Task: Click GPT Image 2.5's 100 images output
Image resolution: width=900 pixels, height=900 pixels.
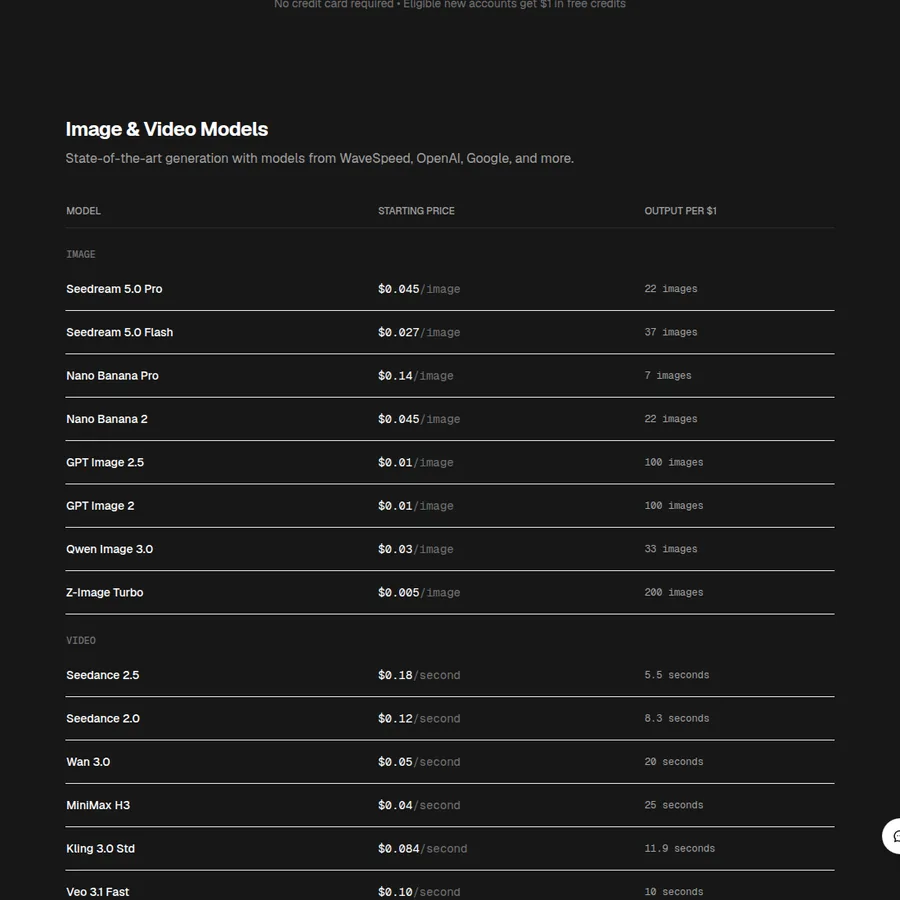Action: coord(674,462)
